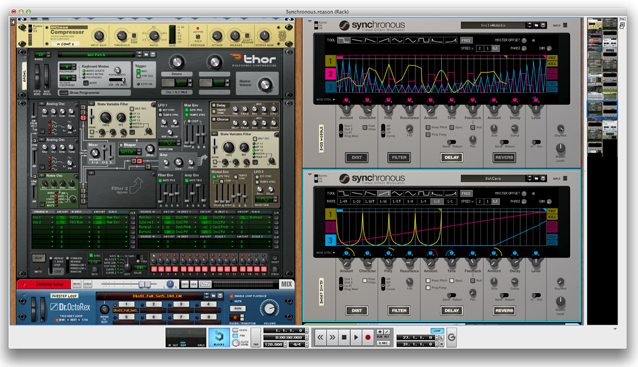Screen dimensions: 638x367
Task: Select the step curve tool in lower Synchronous
Action: 344,193
